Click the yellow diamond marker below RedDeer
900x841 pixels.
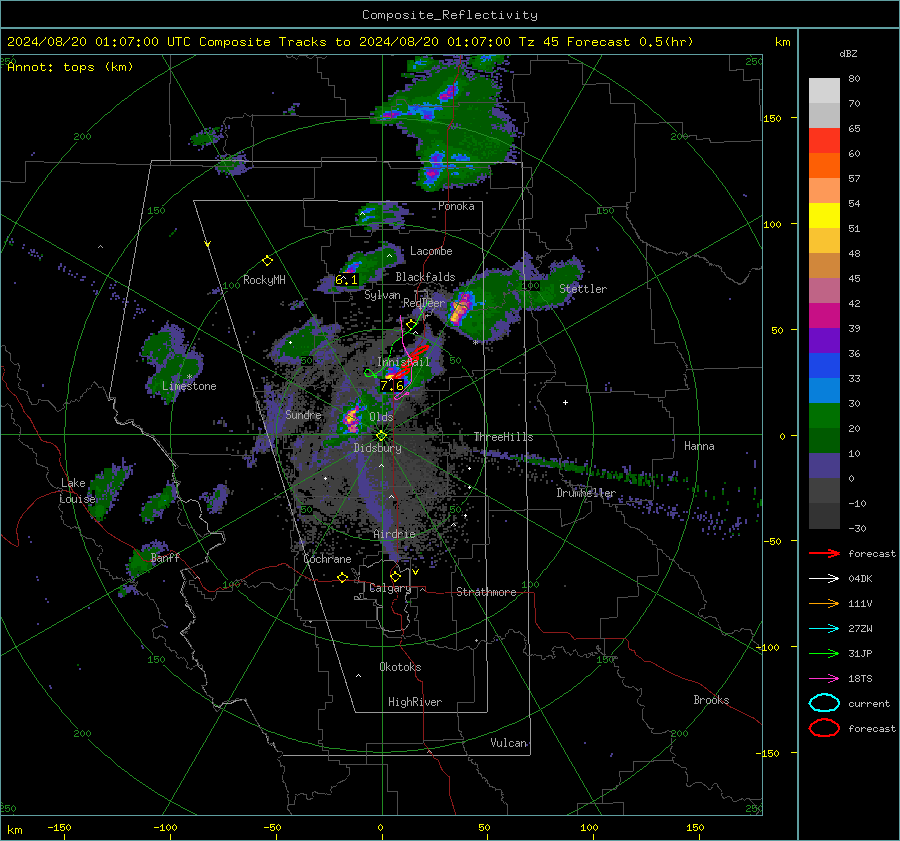click(411, 325)
